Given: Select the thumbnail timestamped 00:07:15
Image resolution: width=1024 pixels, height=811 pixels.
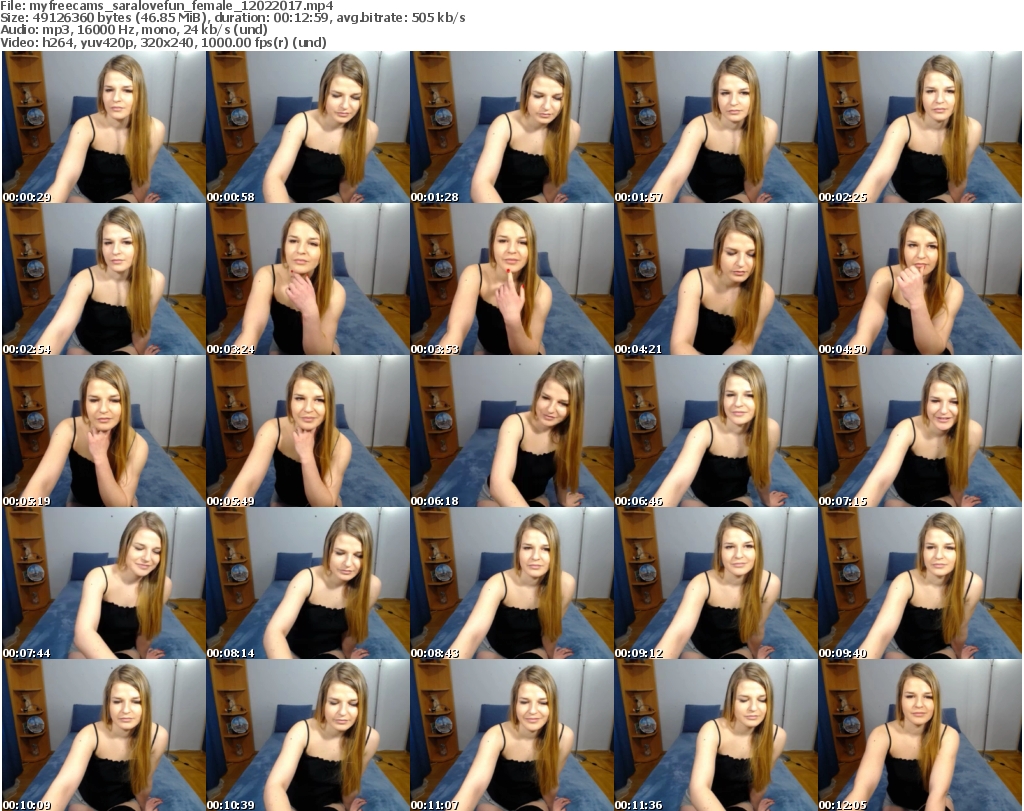Looking at the screenshot, I should pos(920,431).
